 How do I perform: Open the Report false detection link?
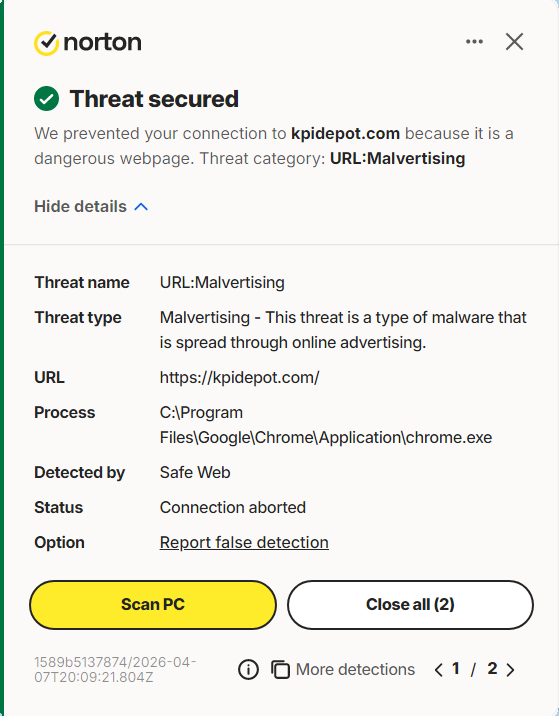[x=244, y=542]
